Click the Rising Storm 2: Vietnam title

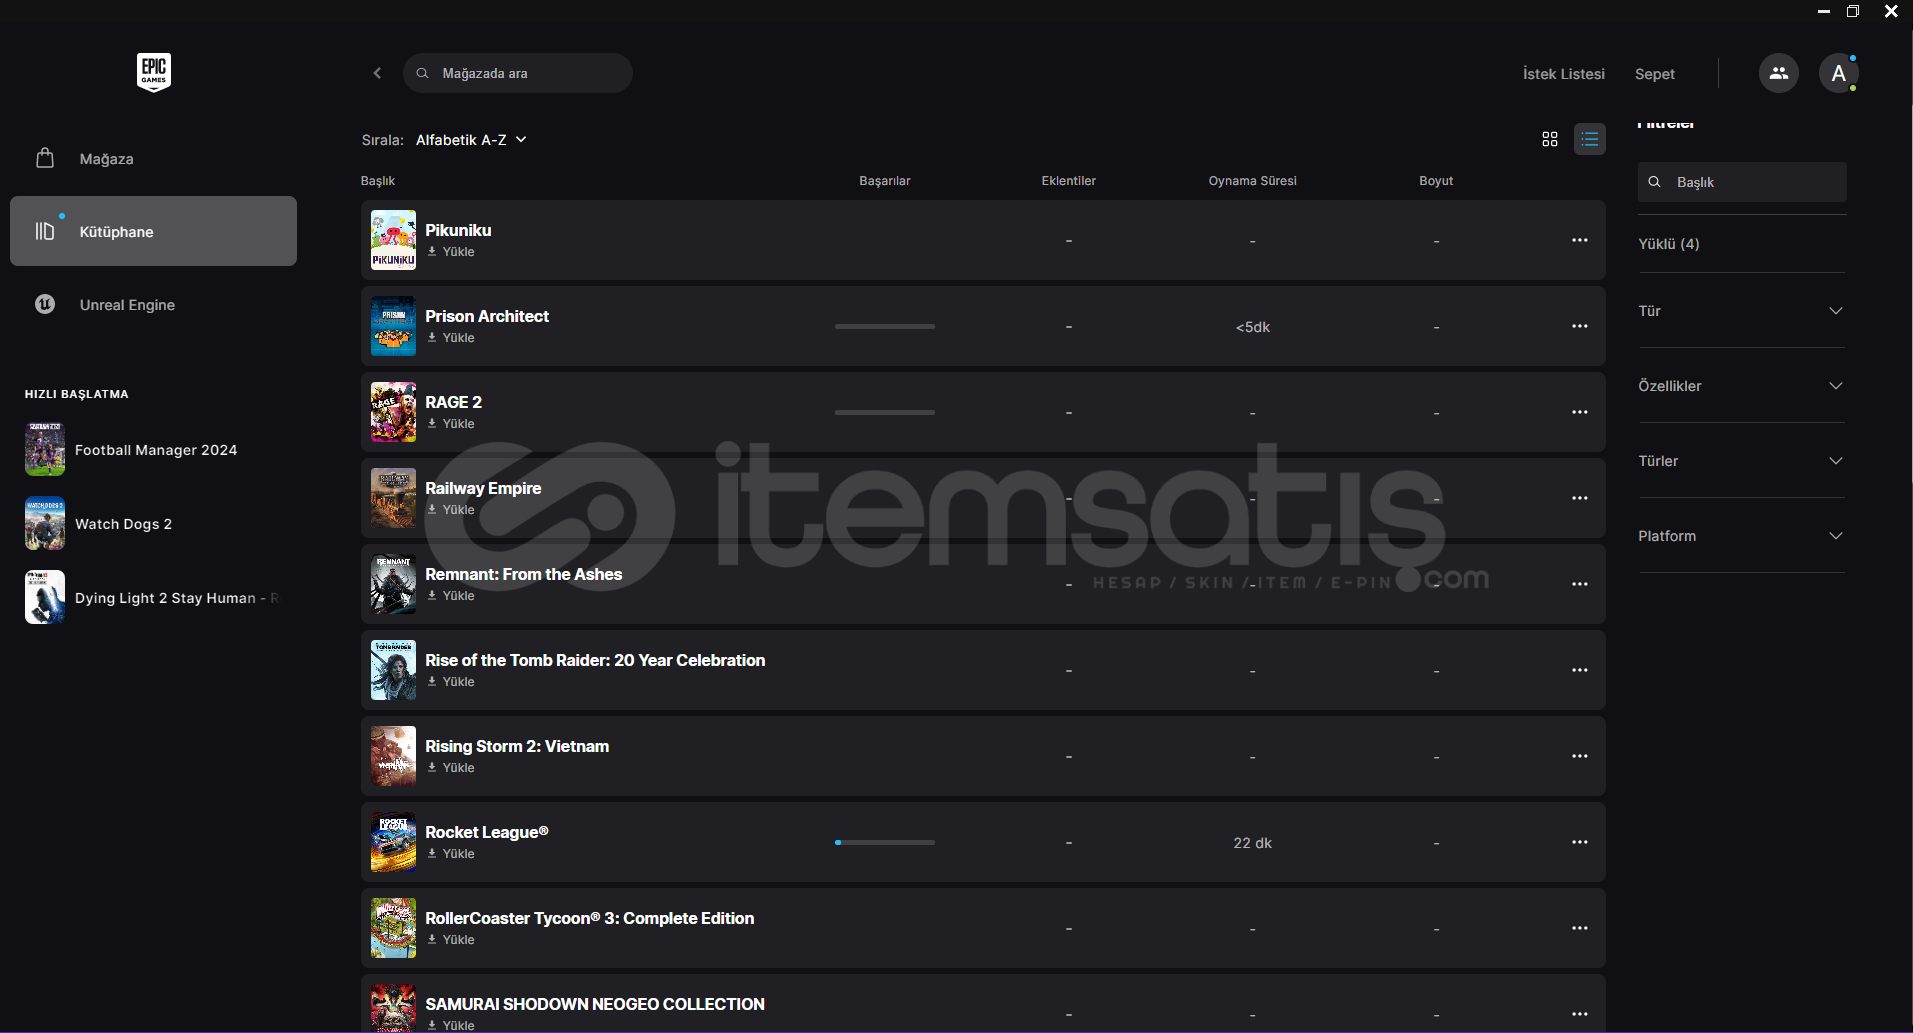[517, 746]
